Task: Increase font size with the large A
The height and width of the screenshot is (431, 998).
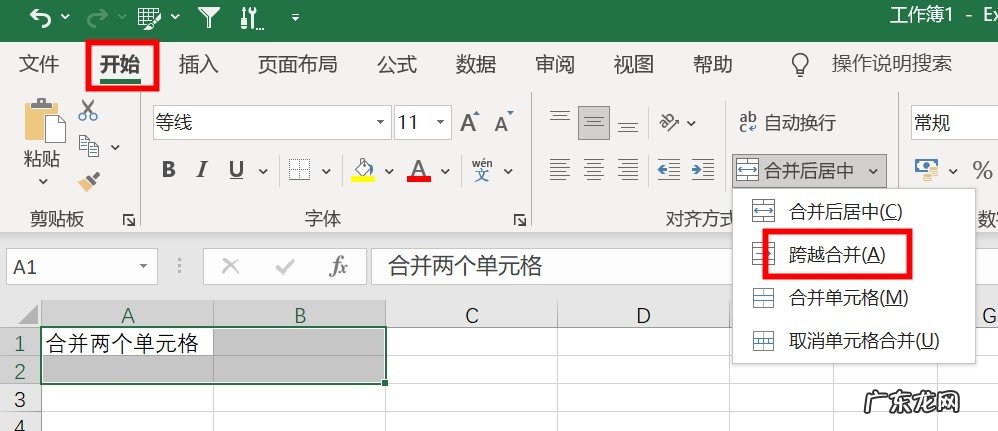Action: (470, 122)
